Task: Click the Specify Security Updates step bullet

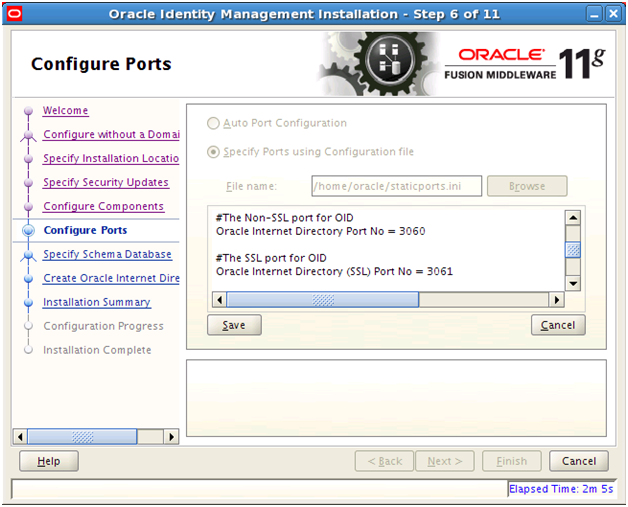Action: 28,183
